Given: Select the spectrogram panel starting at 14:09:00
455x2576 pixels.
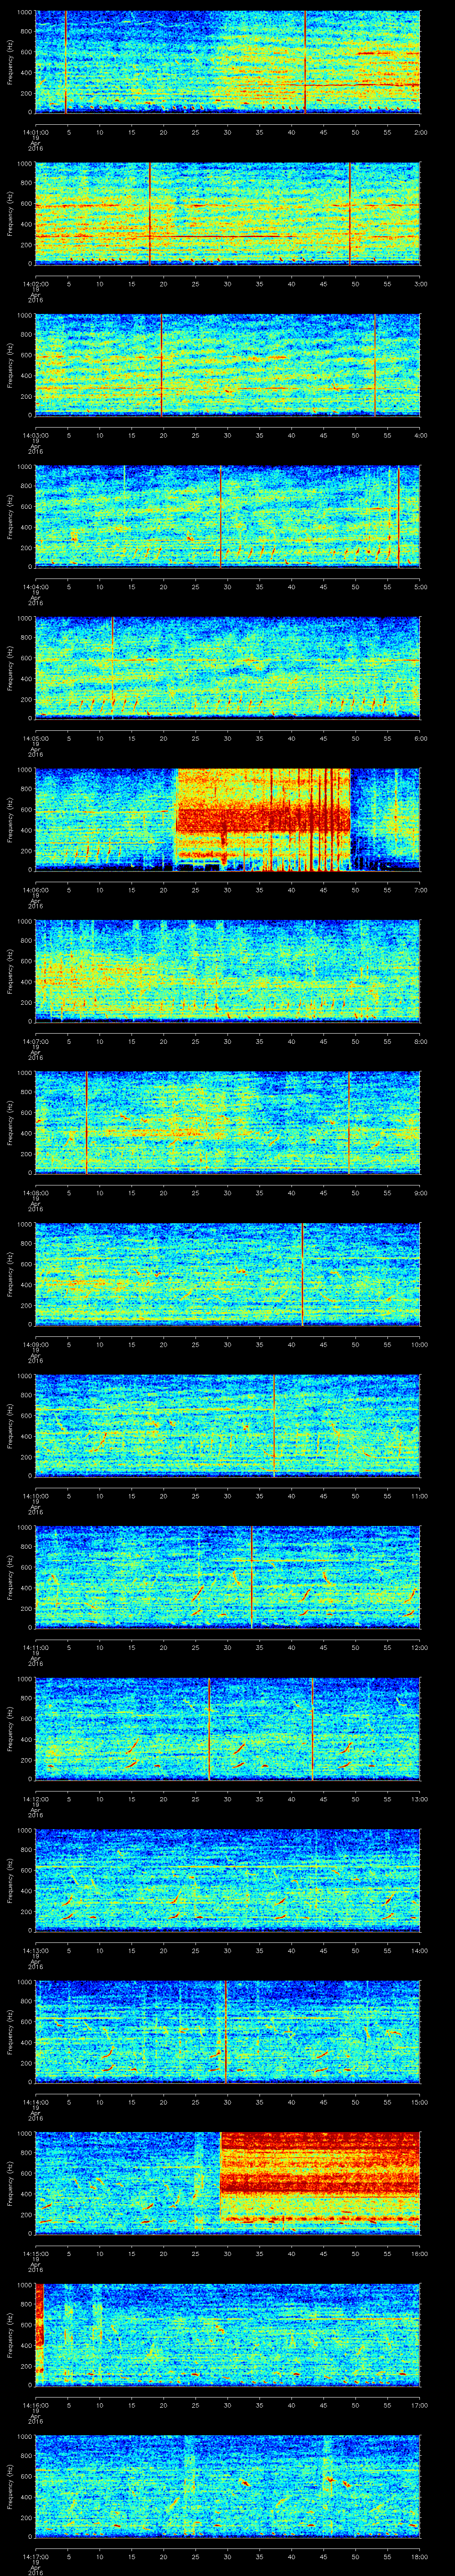Looking at the screenshot, I should click(x=228, y=1274).
